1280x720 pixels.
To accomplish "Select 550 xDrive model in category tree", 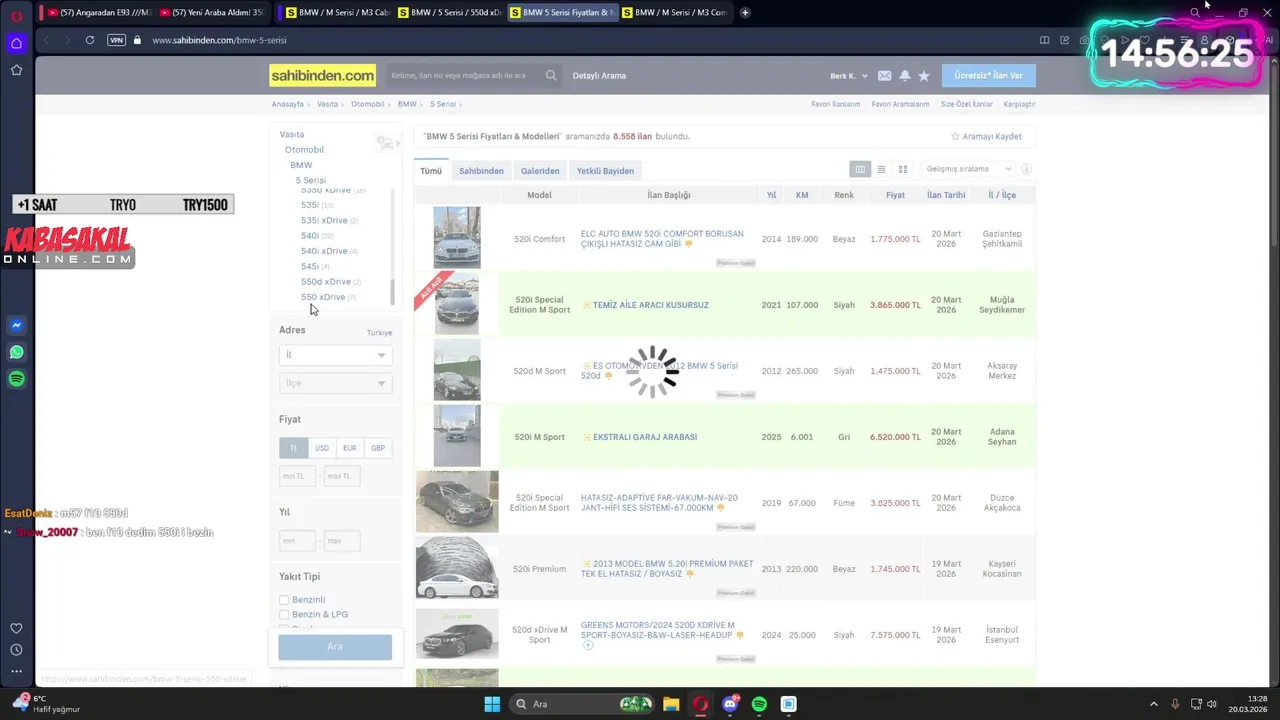I will point(323,297).
